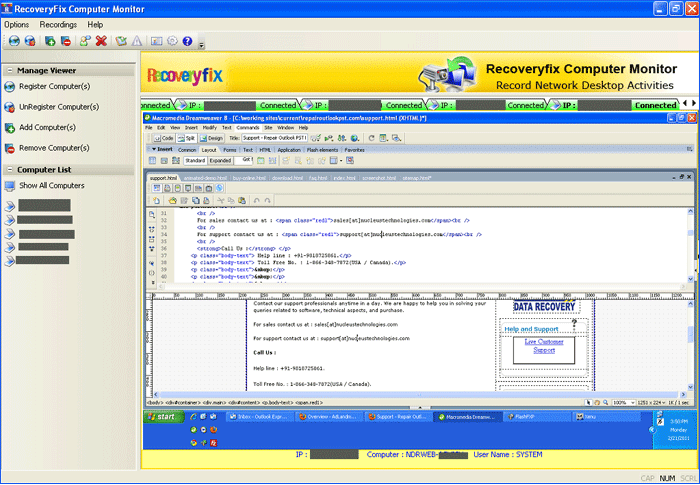Select the last redacted computer in list
This screenshot has height=485, width=700.
[37, 260]
